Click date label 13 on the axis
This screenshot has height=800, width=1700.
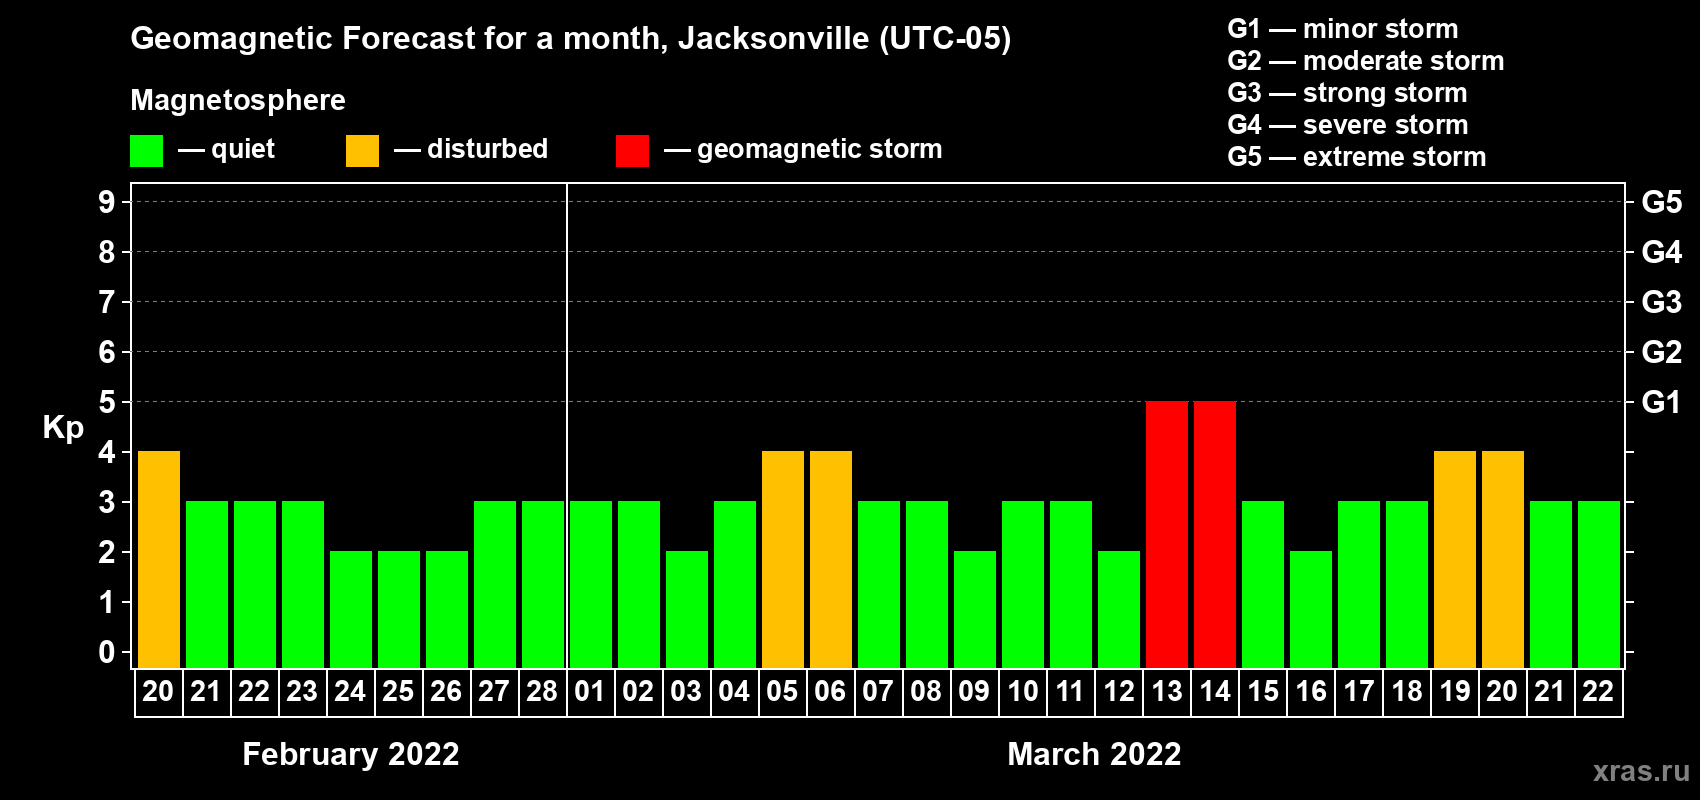pos(1167,691)
